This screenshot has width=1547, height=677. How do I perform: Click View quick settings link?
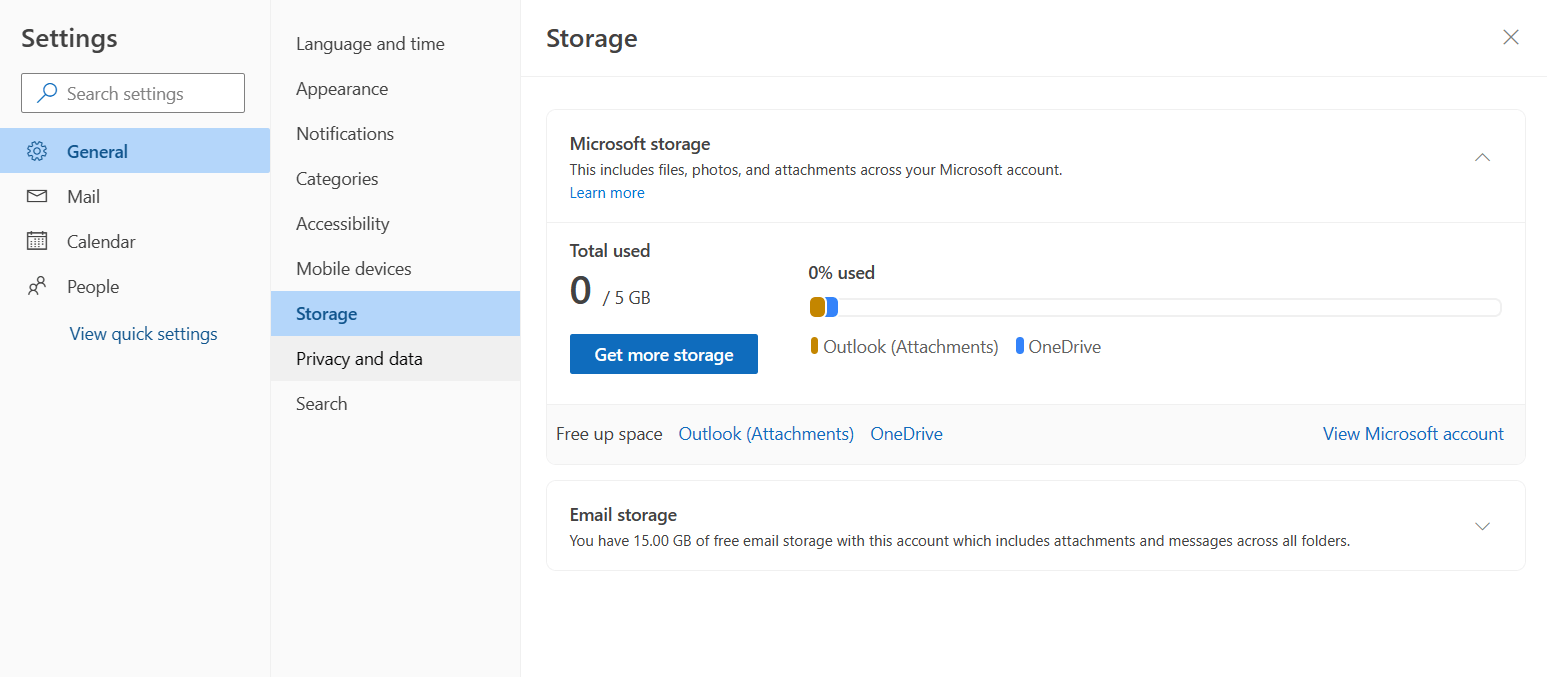coord(143,334)
